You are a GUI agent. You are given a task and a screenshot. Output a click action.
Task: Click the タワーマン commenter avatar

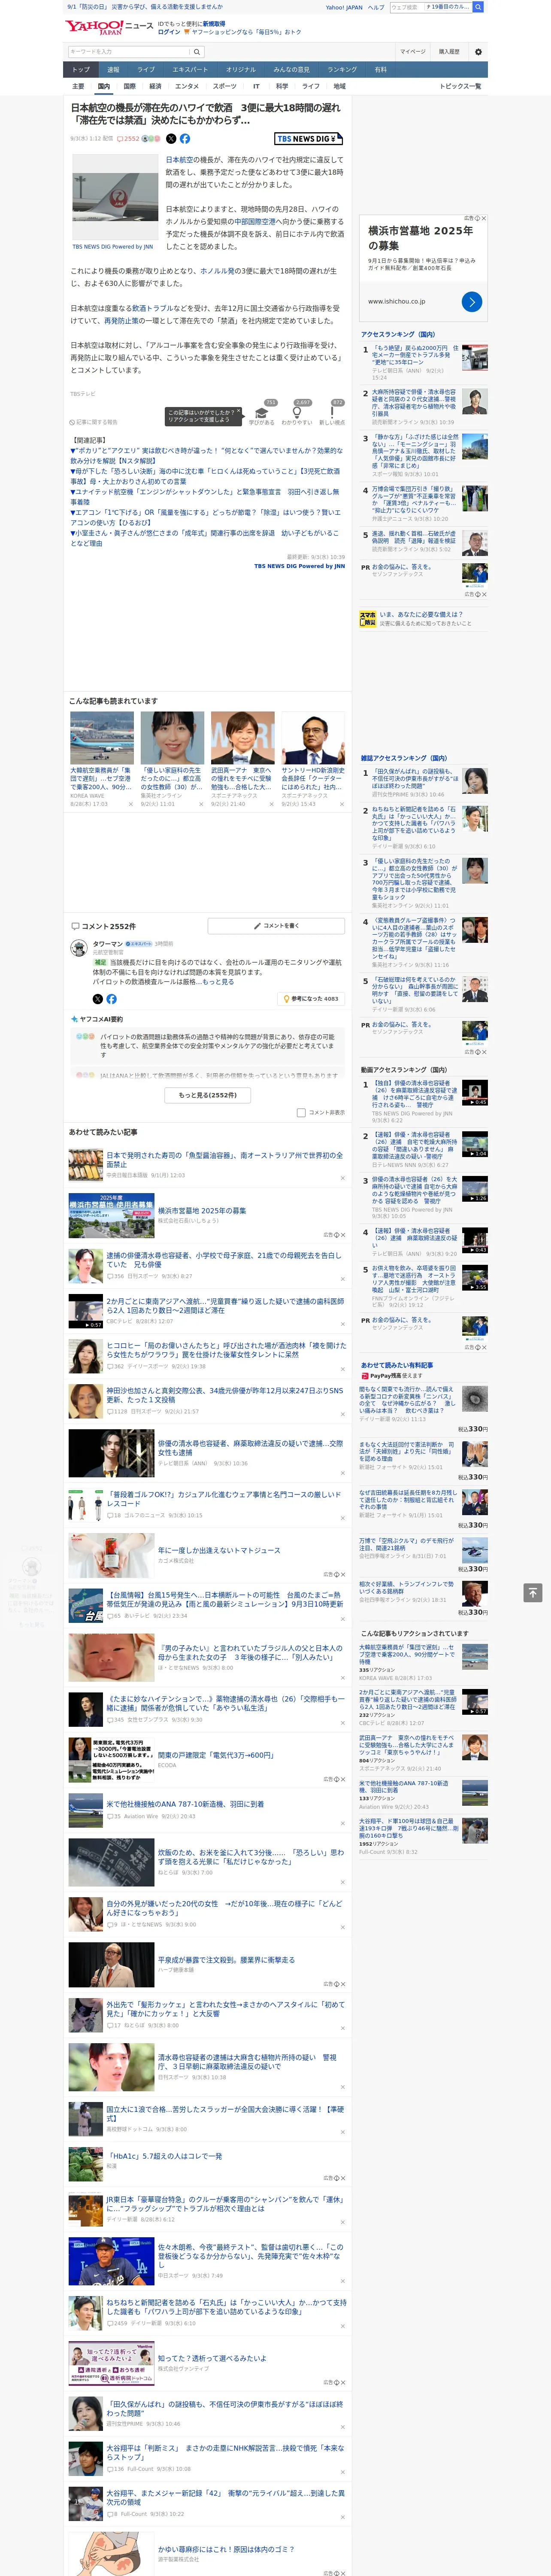[x=78, y=947]
